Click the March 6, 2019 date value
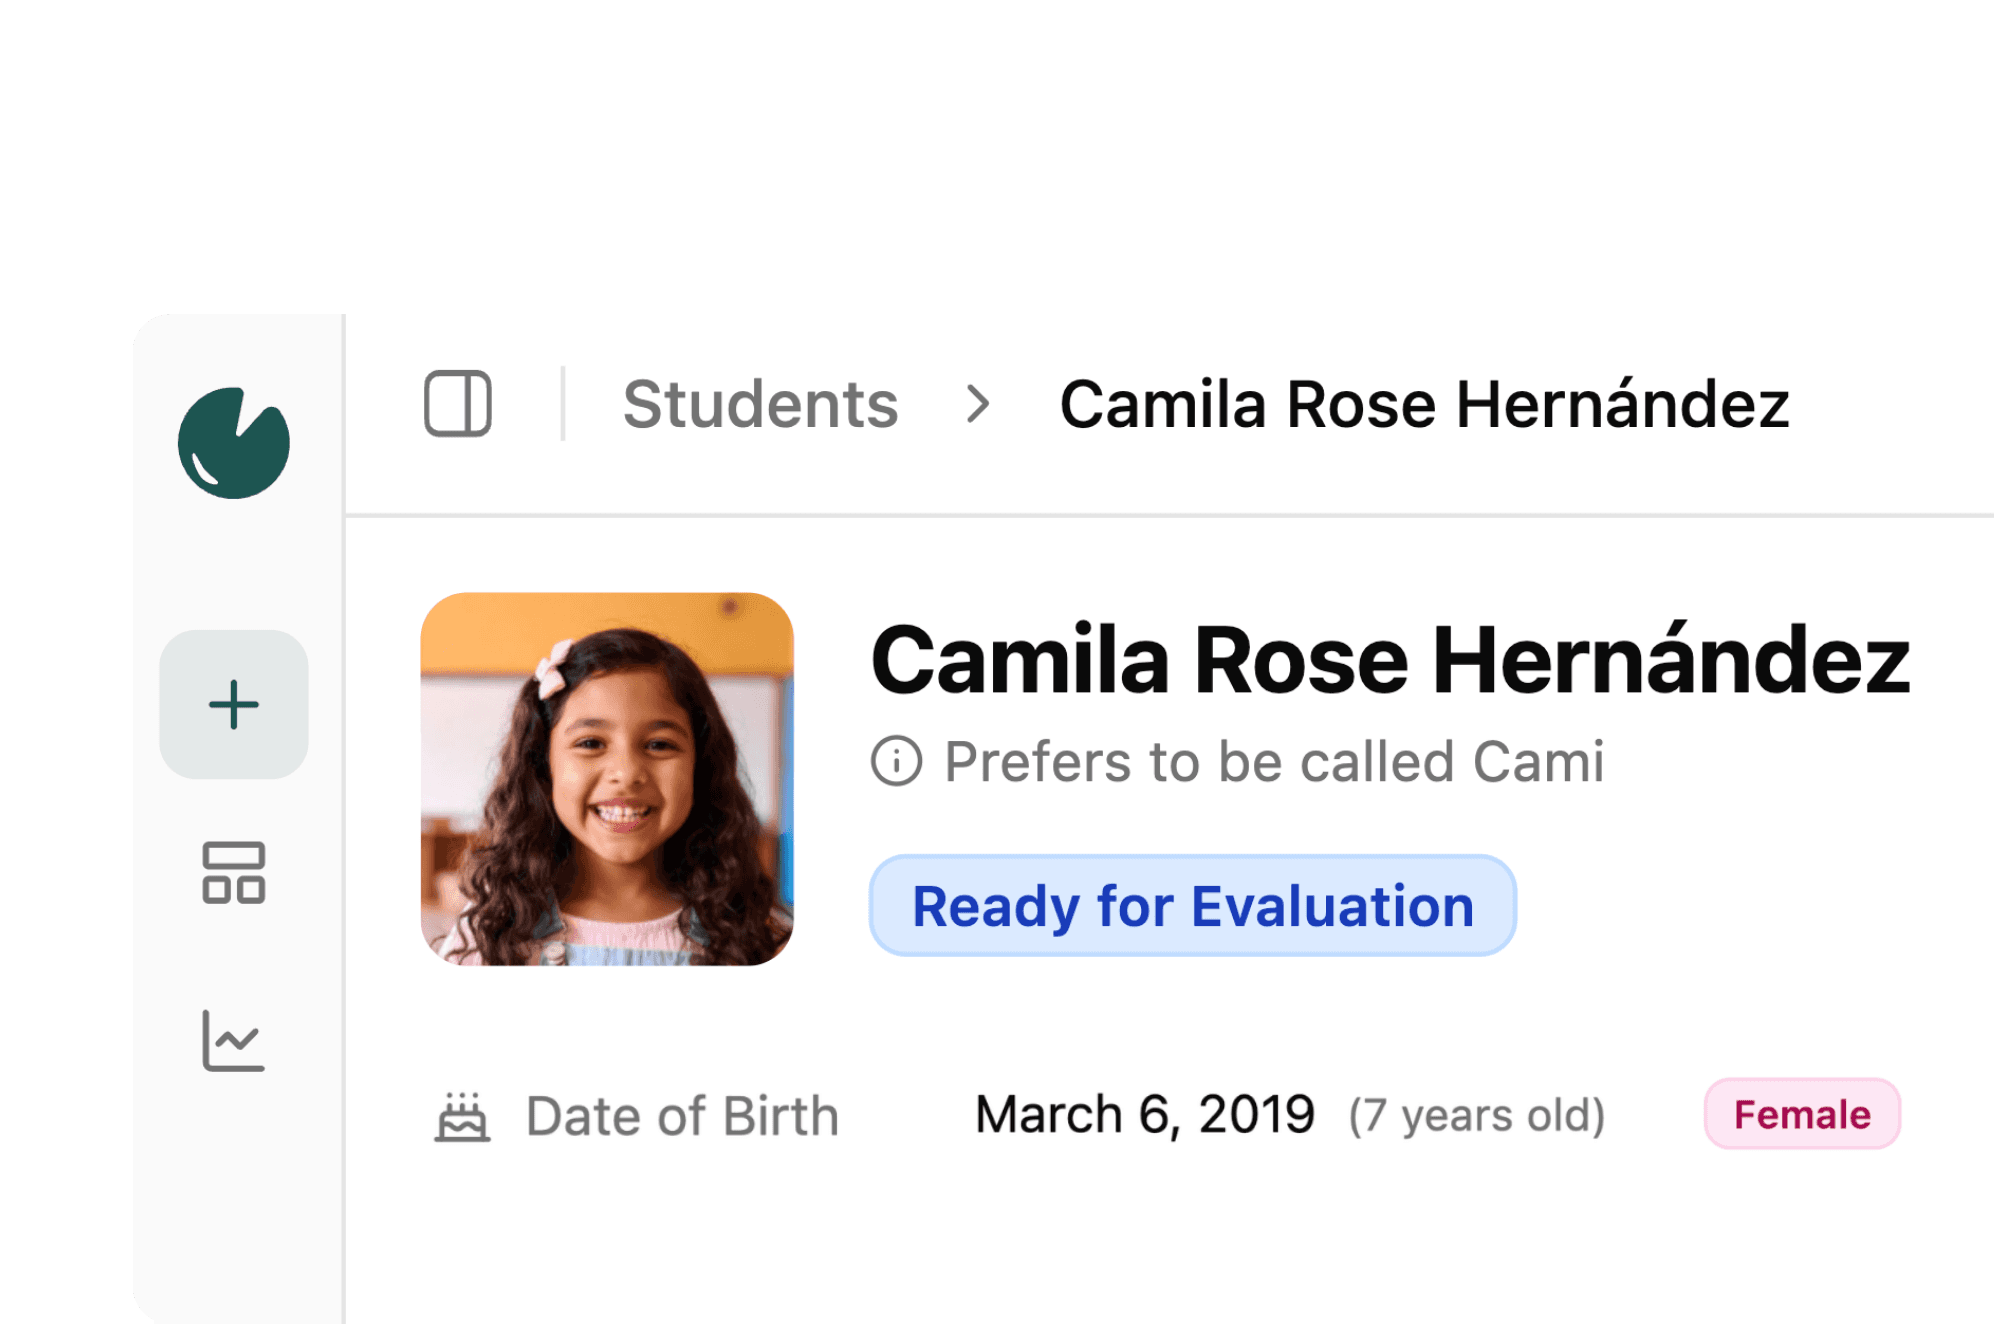This screenshot has width=1994, height=1324. click(x=1142, y=1113)
